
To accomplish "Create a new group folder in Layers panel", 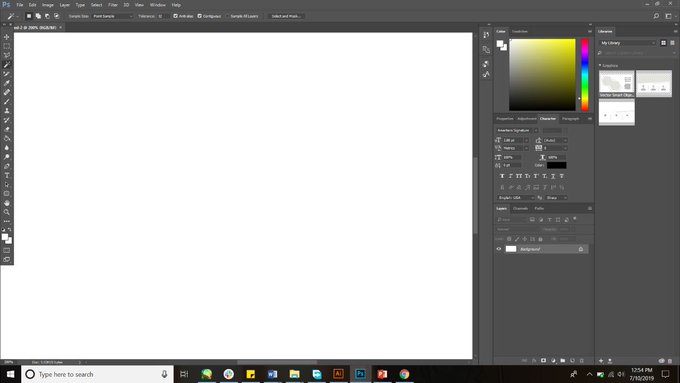I will [x=562, y=360].
